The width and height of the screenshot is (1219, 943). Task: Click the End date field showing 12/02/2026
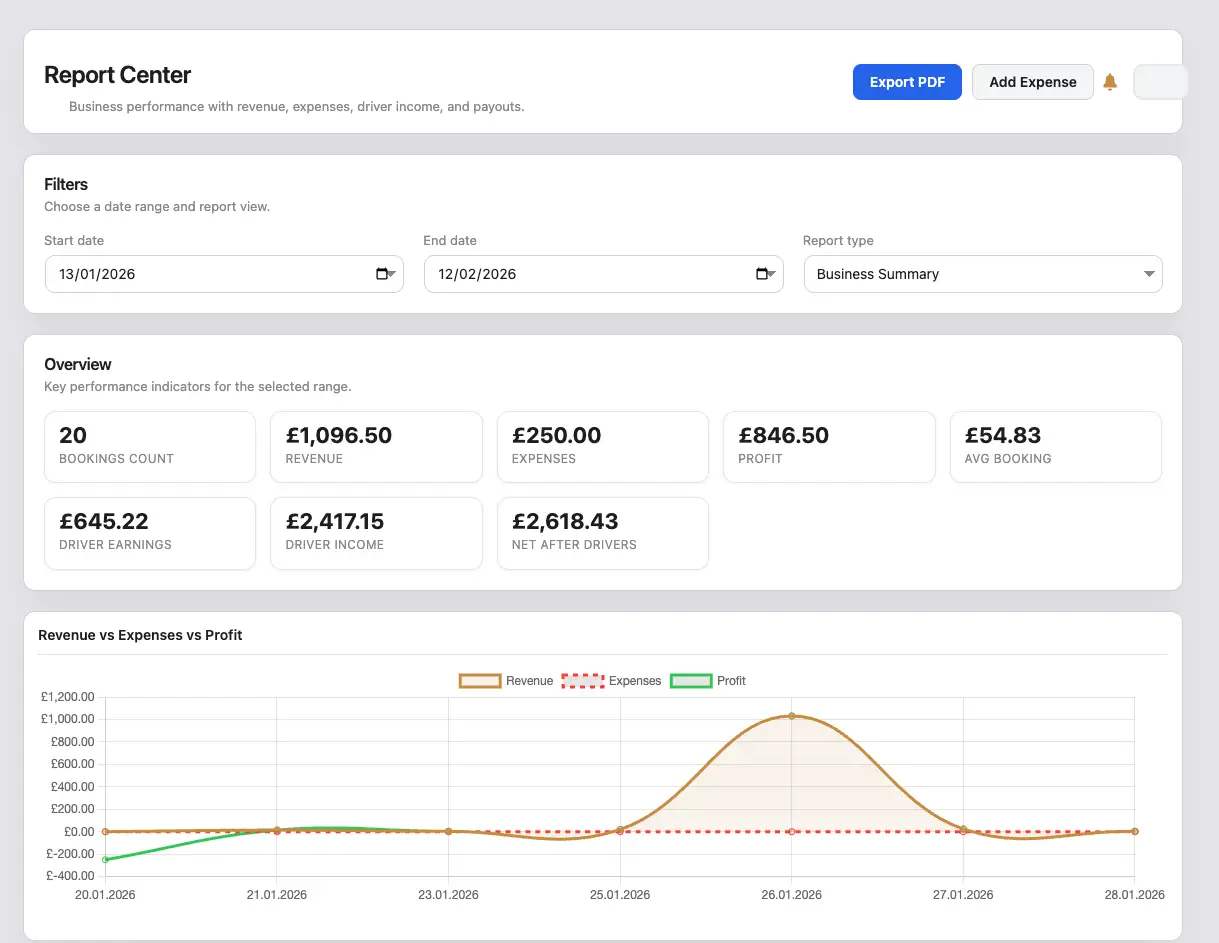(580, 274)
